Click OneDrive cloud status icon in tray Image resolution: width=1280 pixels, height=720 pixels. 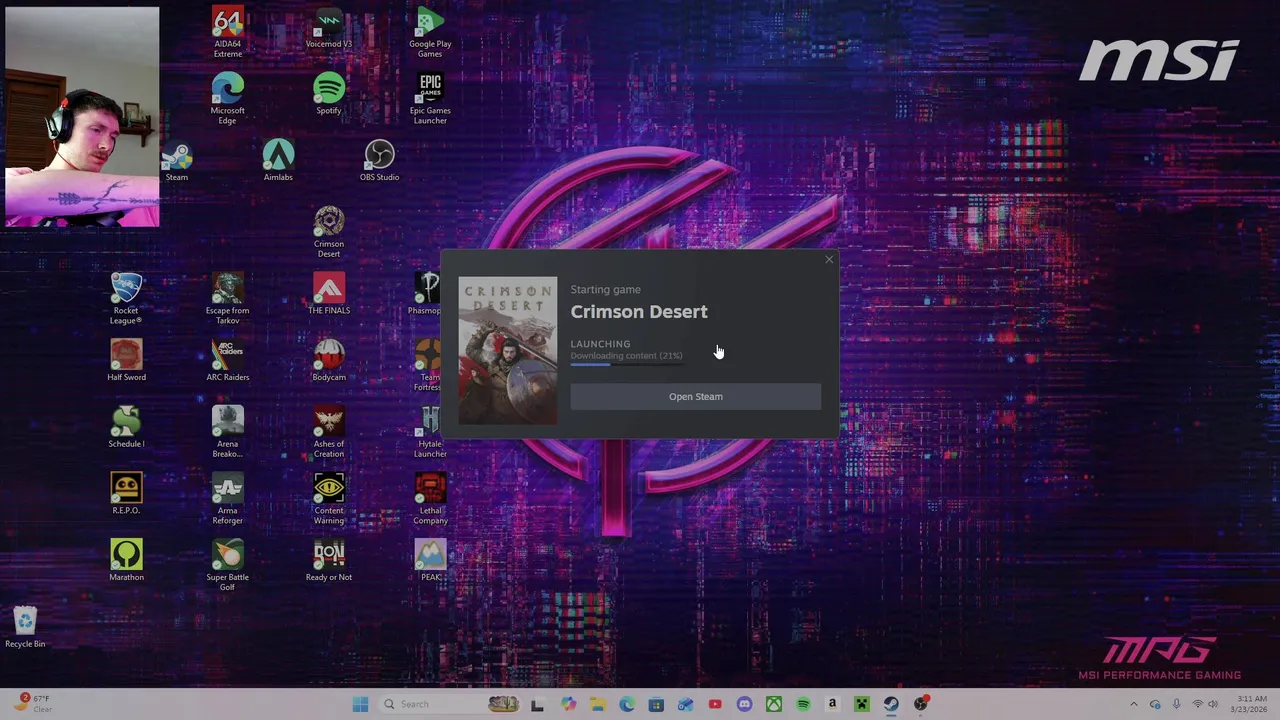pos(1155,704)
